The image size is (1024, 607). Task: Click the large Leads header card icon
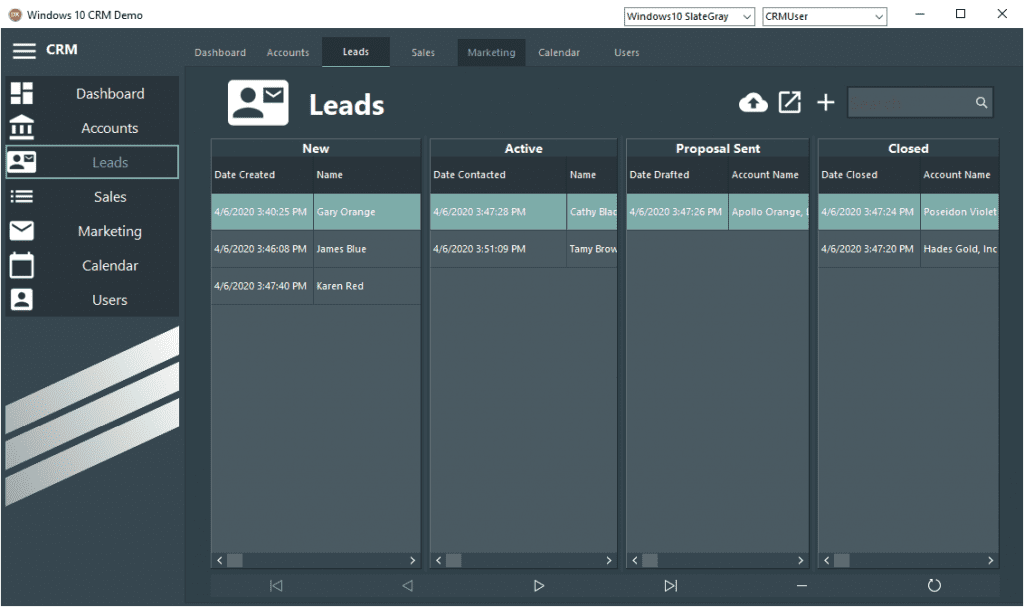pos(258,103)
